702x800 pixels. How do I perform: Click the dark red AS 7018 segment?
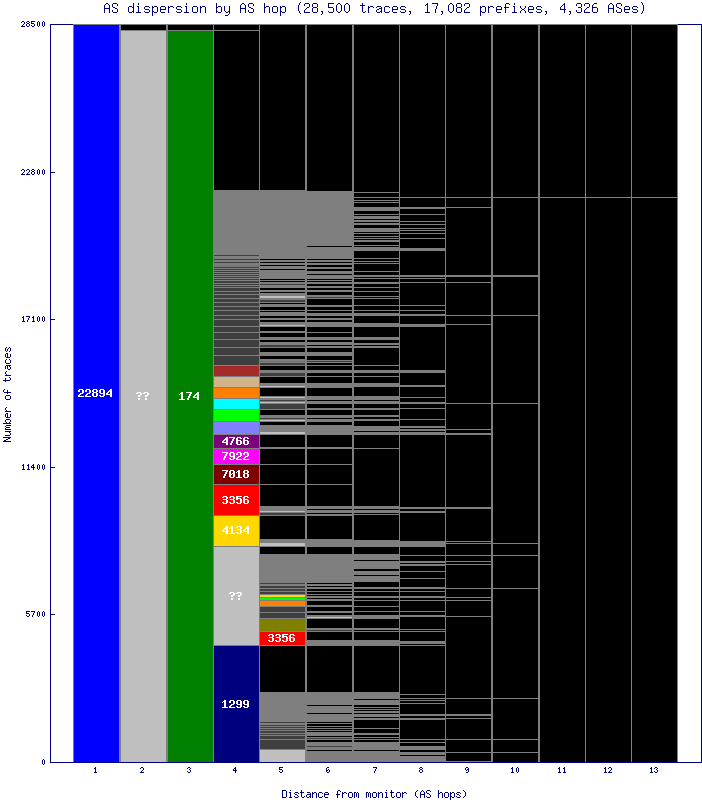pyautogui.click(x=236, y=474)
